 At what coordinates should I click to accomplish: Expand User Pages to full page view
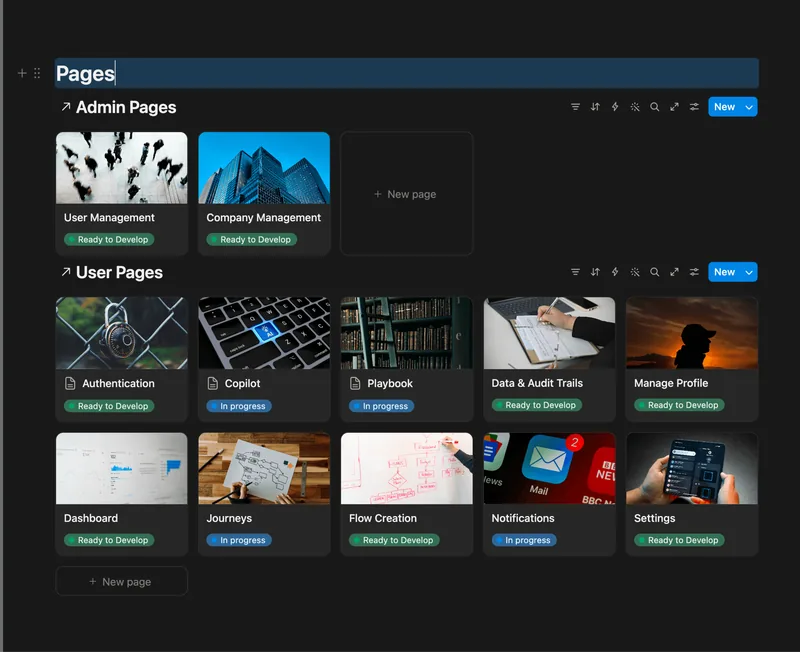[x=674, y=272]
